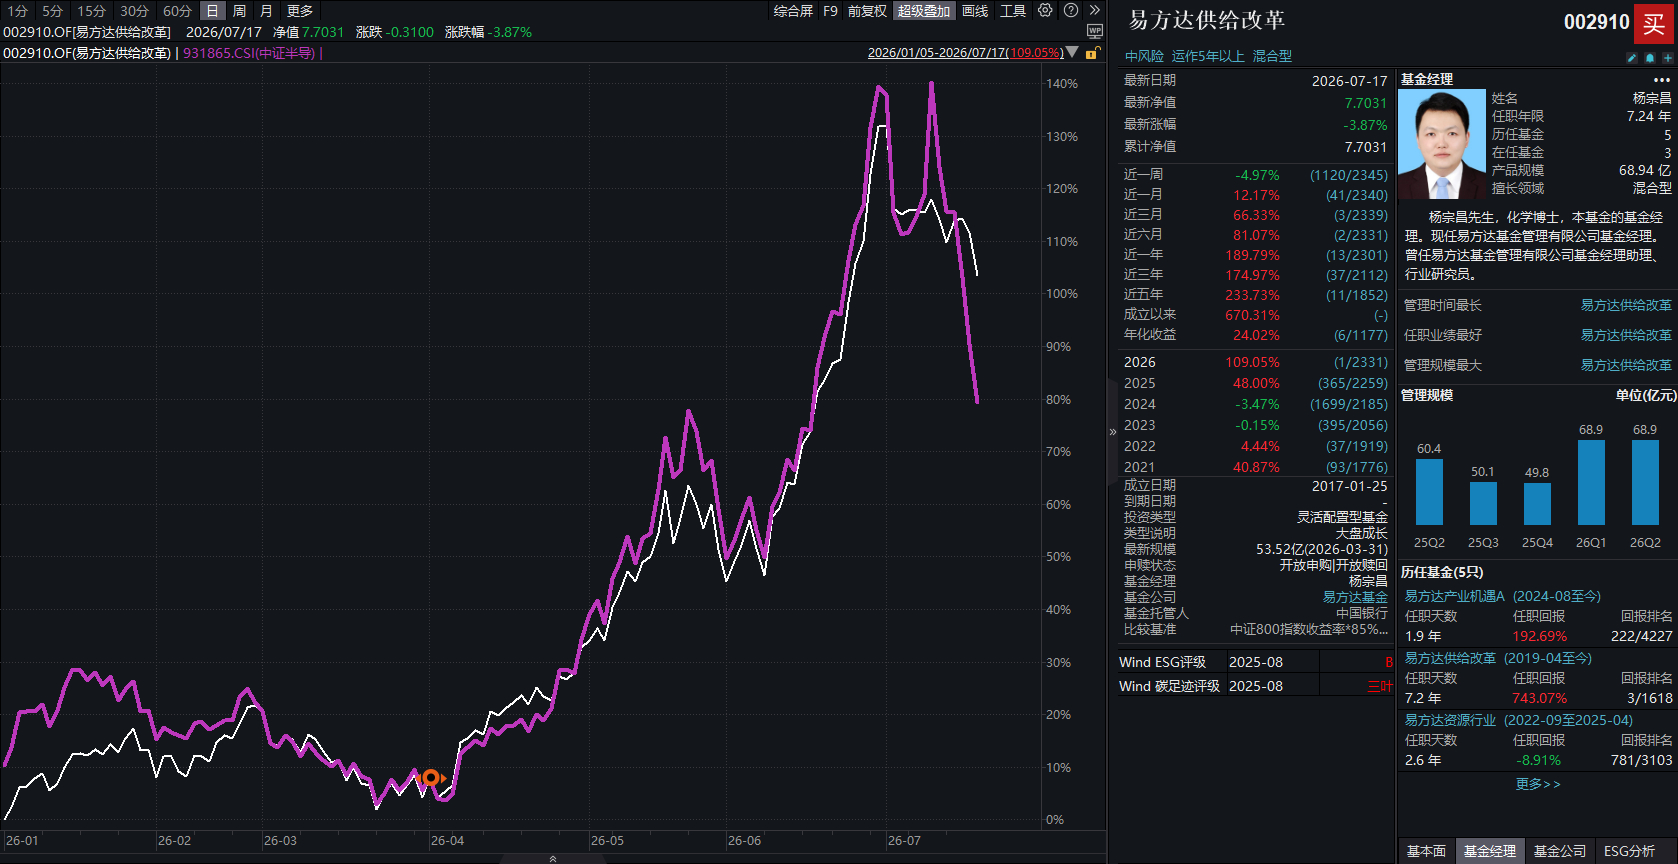1678x864 pixels.
Task: Open 任职业绩最好 易方达供给改革 link
Action: pos(1626,335)
